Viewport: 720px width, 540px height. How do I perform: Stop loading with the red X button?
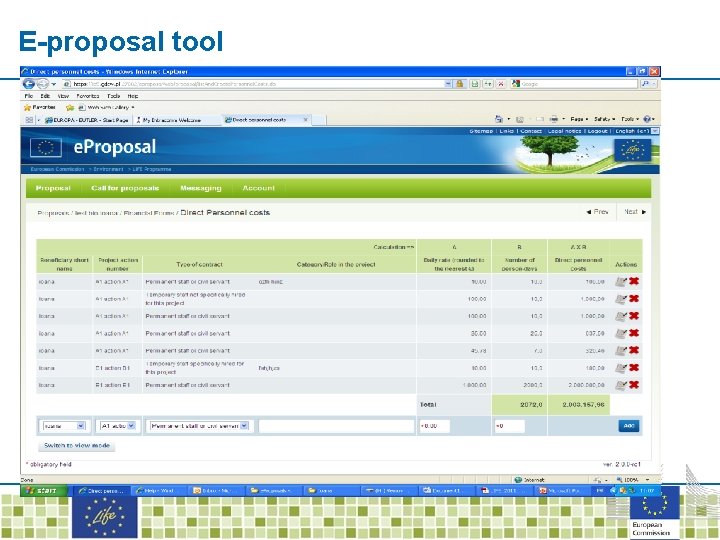(501, 84)
